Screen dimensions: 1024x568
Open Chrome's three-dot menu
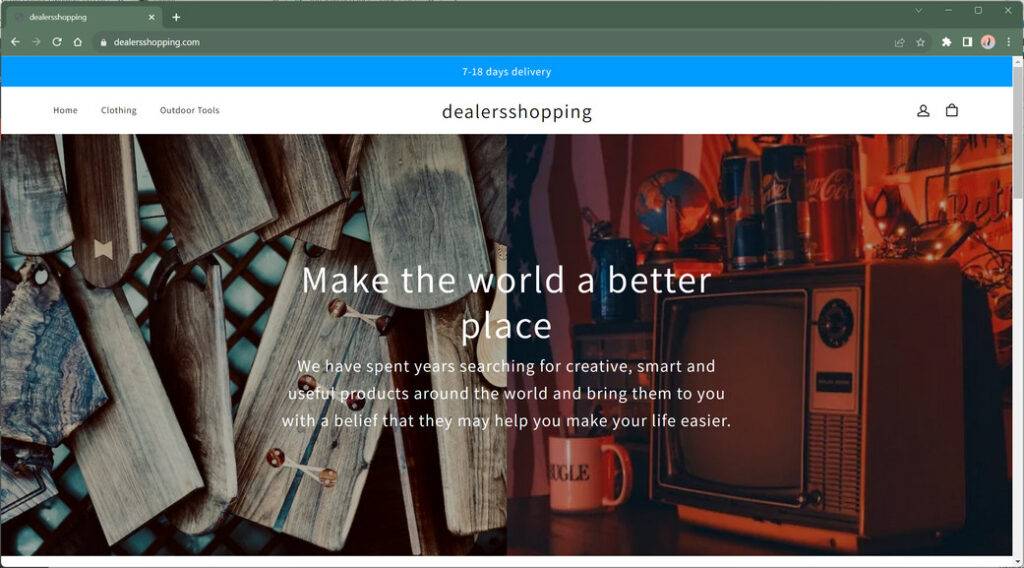1008,42
